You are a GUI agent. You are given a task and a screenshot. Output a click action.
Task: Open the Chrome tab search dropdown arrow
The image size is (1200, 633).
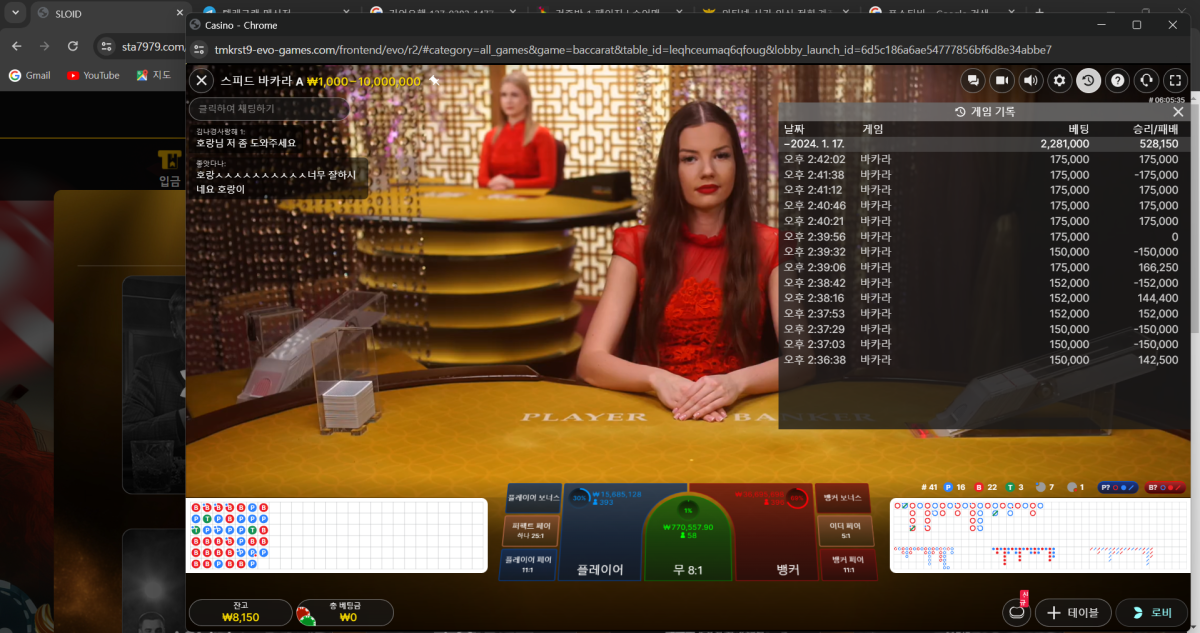(15, 14)
